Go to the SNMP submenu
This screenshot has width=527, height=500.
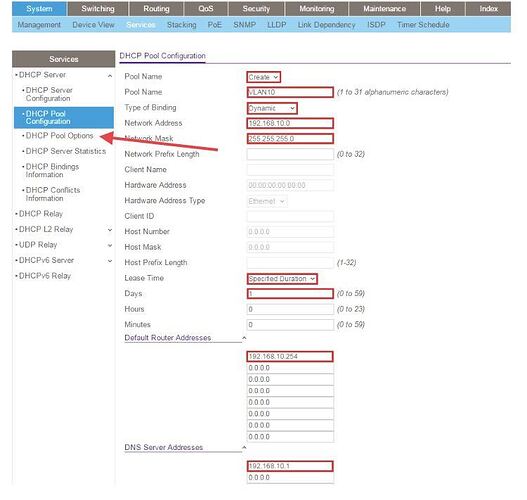[x=245, y=25]
